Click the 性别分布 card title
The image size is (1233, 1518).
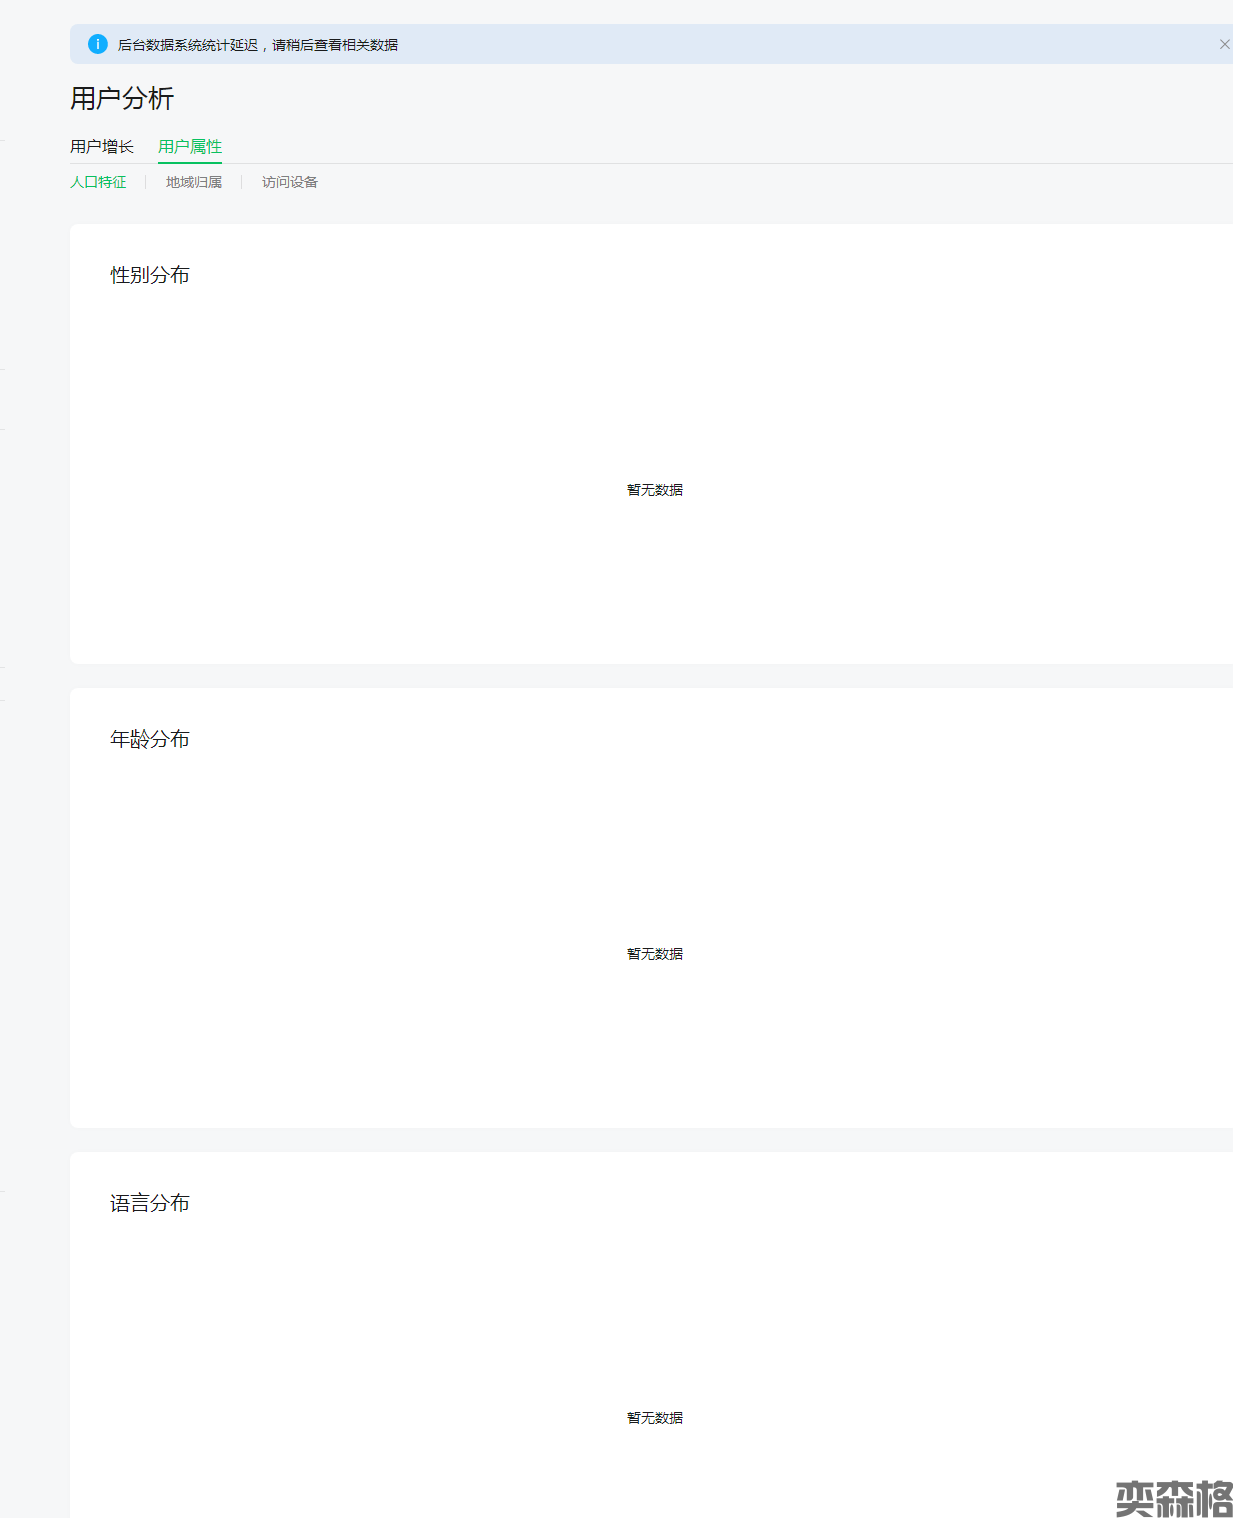point(150,275)
